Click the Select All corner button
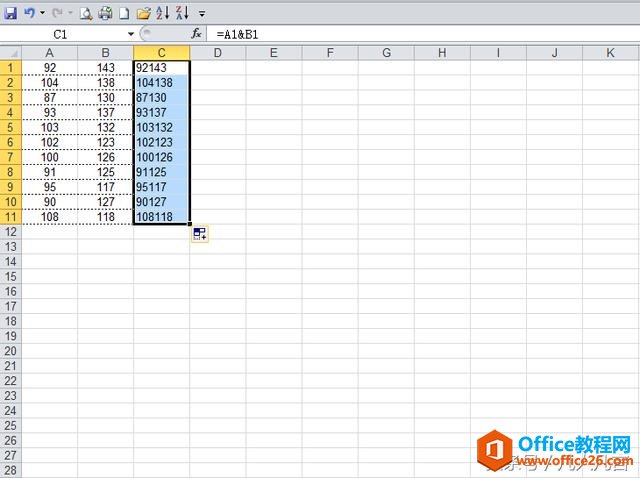 11,53
